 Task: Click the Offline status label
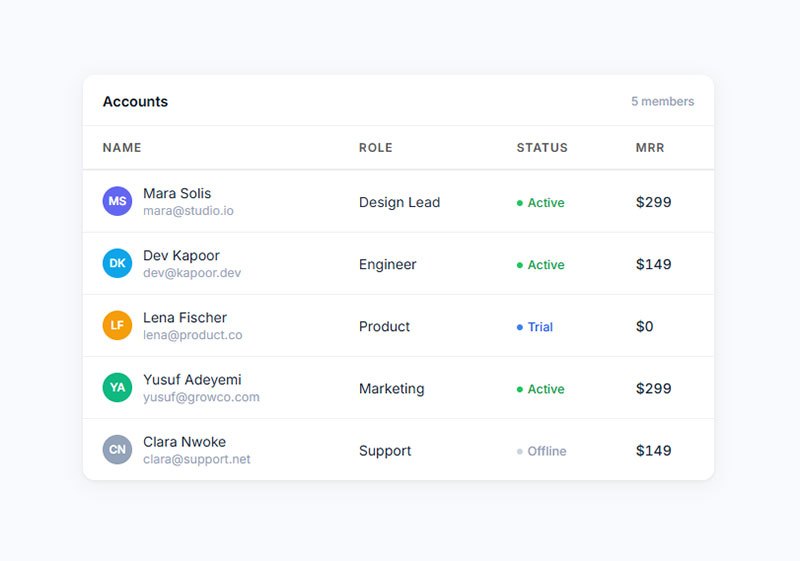(542, 451)
